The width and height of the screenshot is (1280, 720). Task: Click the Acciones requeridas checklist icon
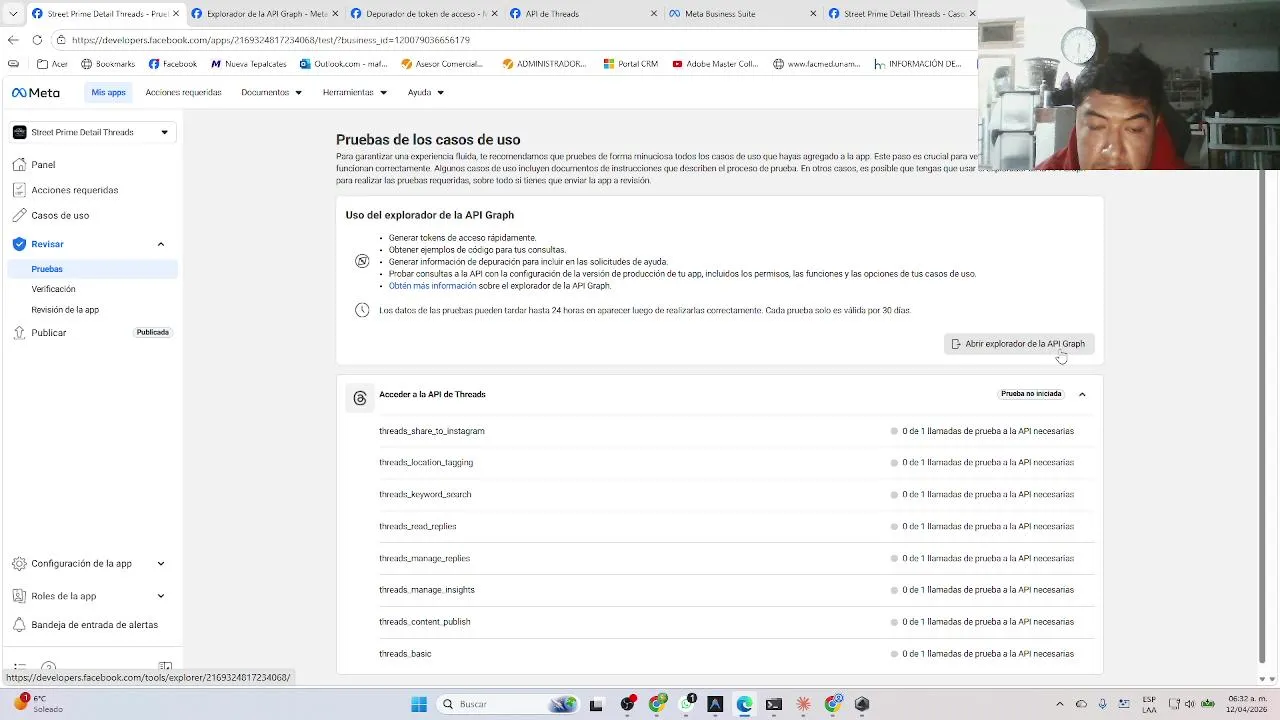point(19,190)
